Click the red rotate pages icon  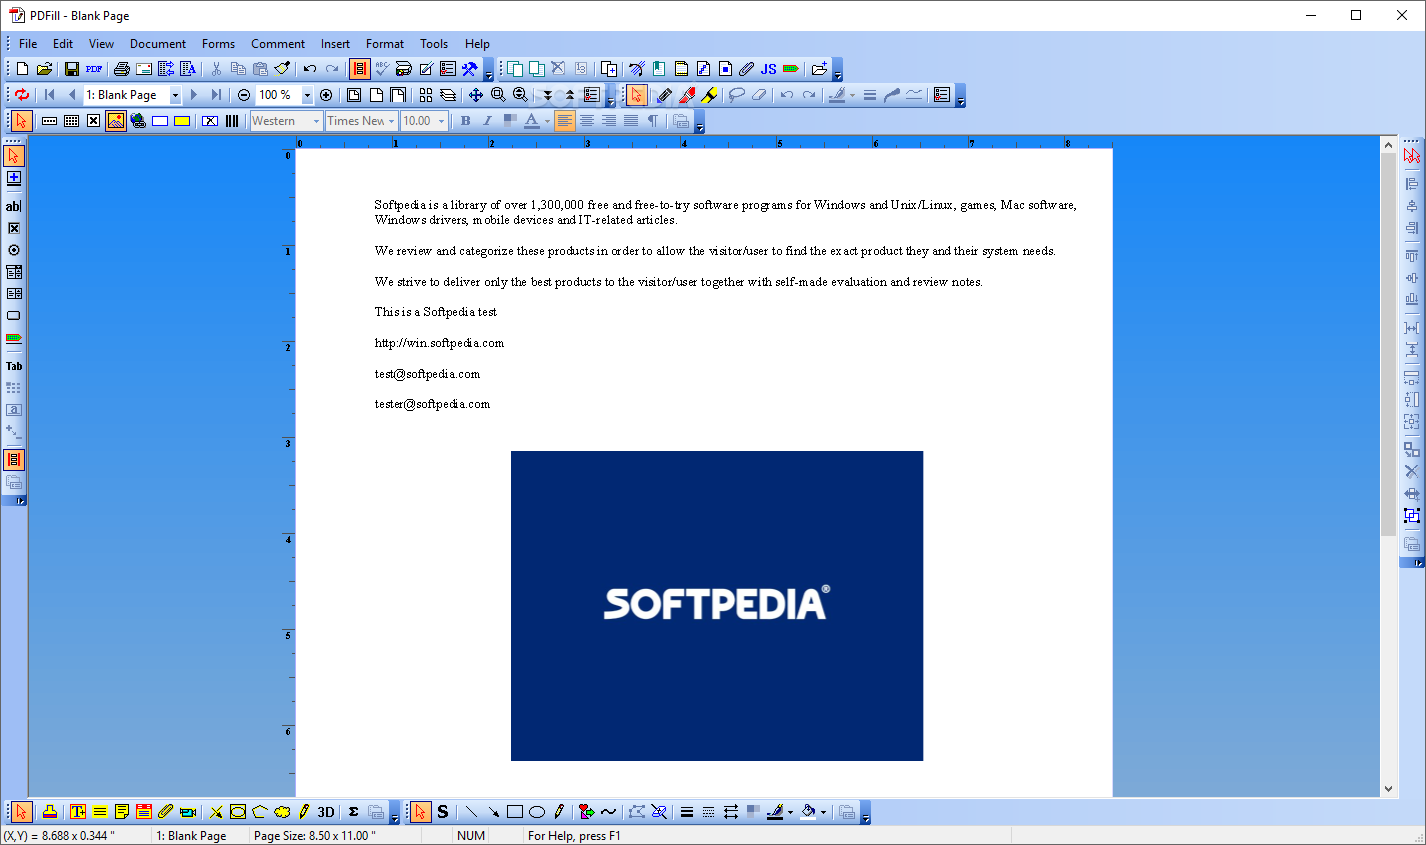pos(22,95)
